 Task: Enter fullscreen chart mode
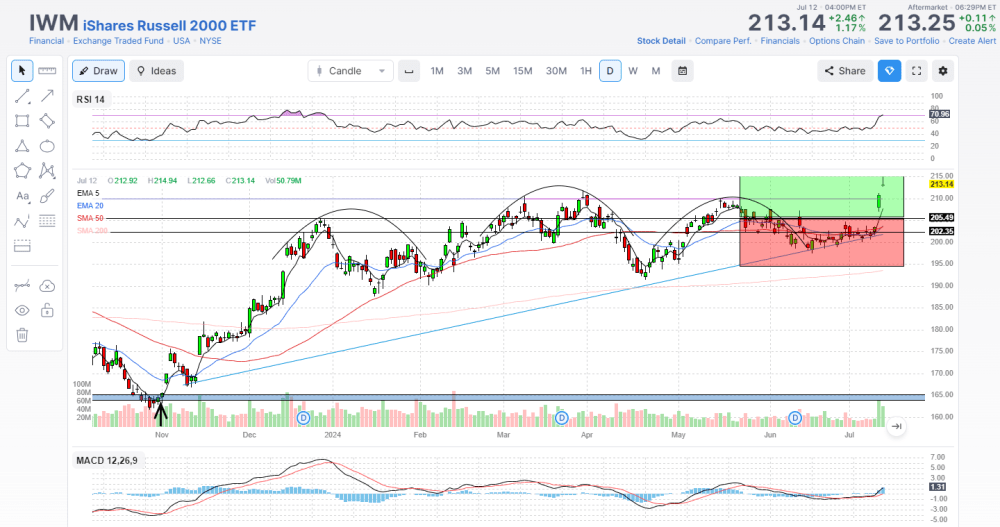coord(916,71)
